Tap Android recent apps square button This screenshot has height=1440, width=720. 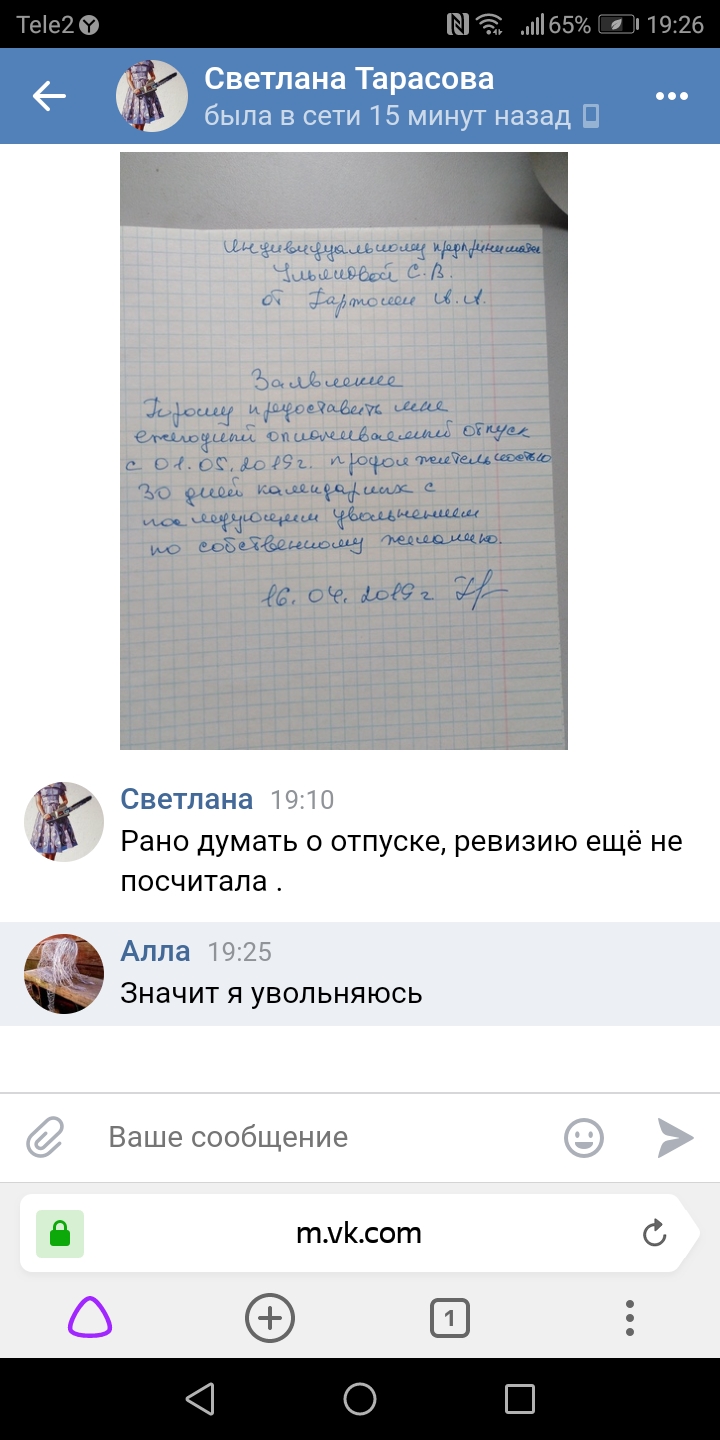(520, 1398)
